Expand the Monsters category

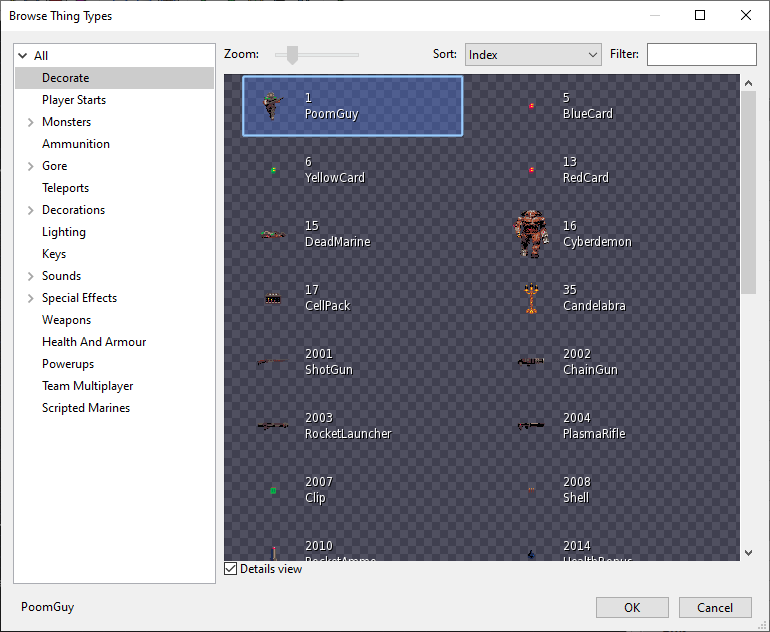click(x=30, y=122)
